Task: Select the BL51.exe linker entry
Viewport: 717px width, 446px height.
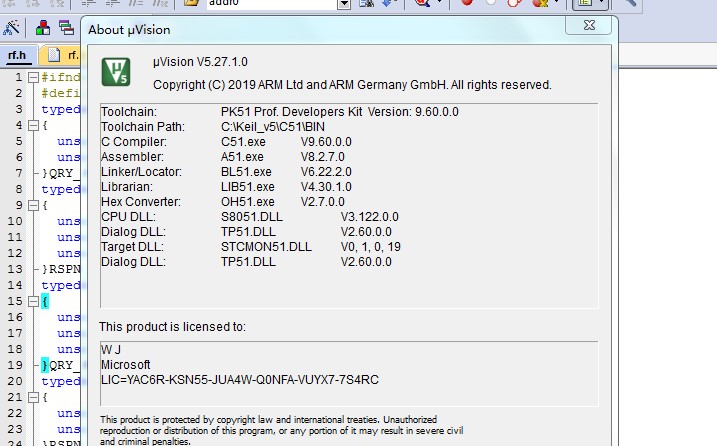Action: point(246,172)
